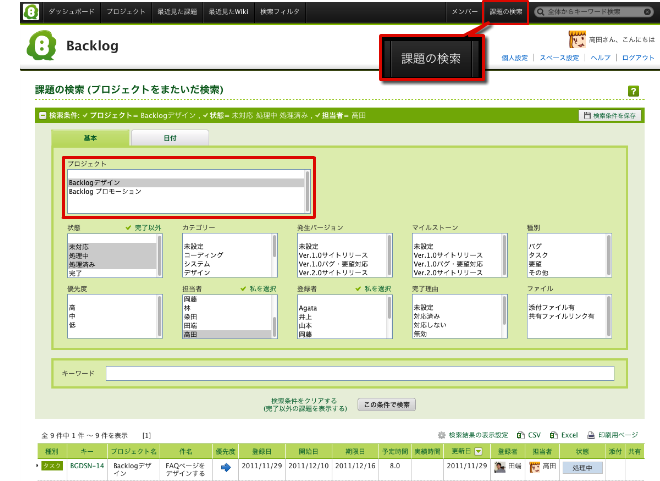Select Backlog プロモーション in project list

(186, 191)
